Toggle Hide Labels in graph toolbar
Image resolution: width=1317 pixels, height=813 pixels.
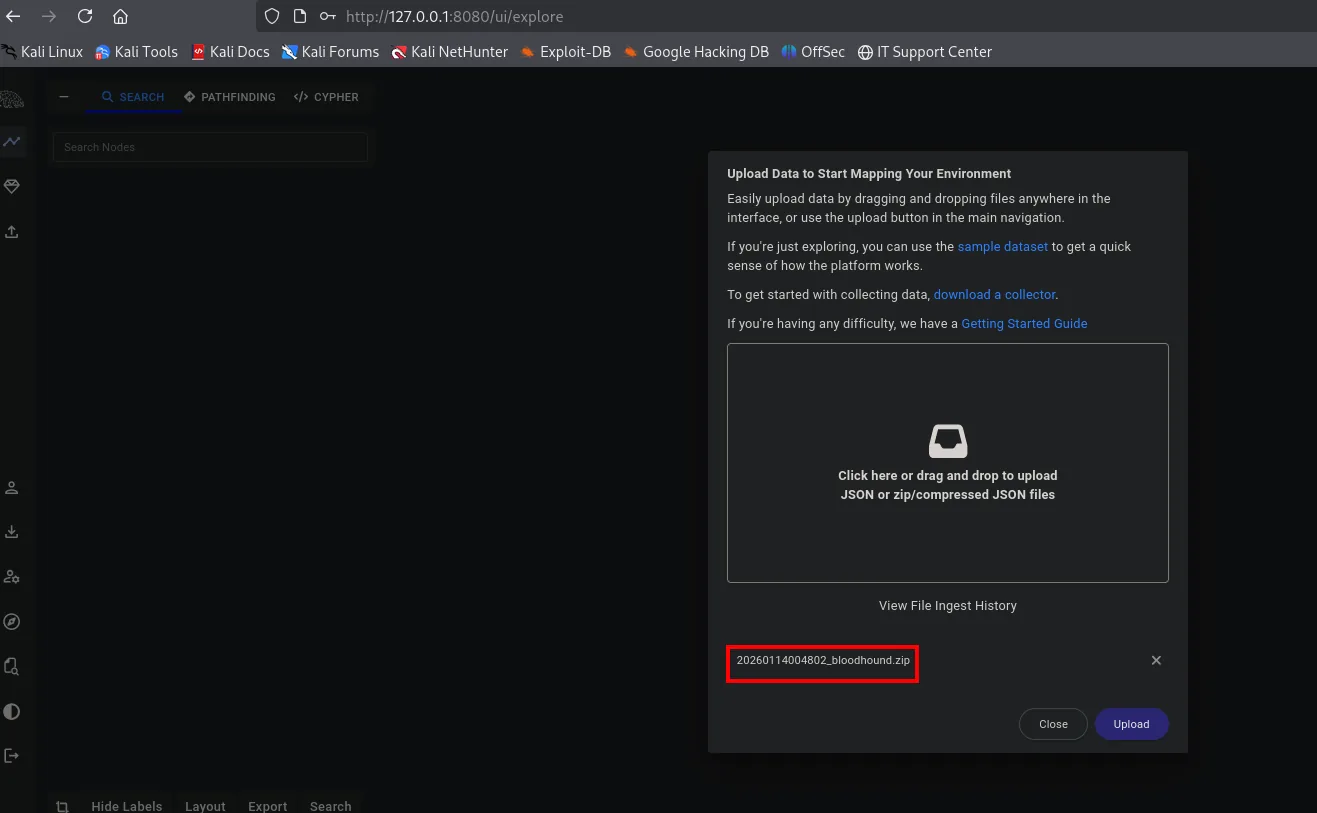126,806
